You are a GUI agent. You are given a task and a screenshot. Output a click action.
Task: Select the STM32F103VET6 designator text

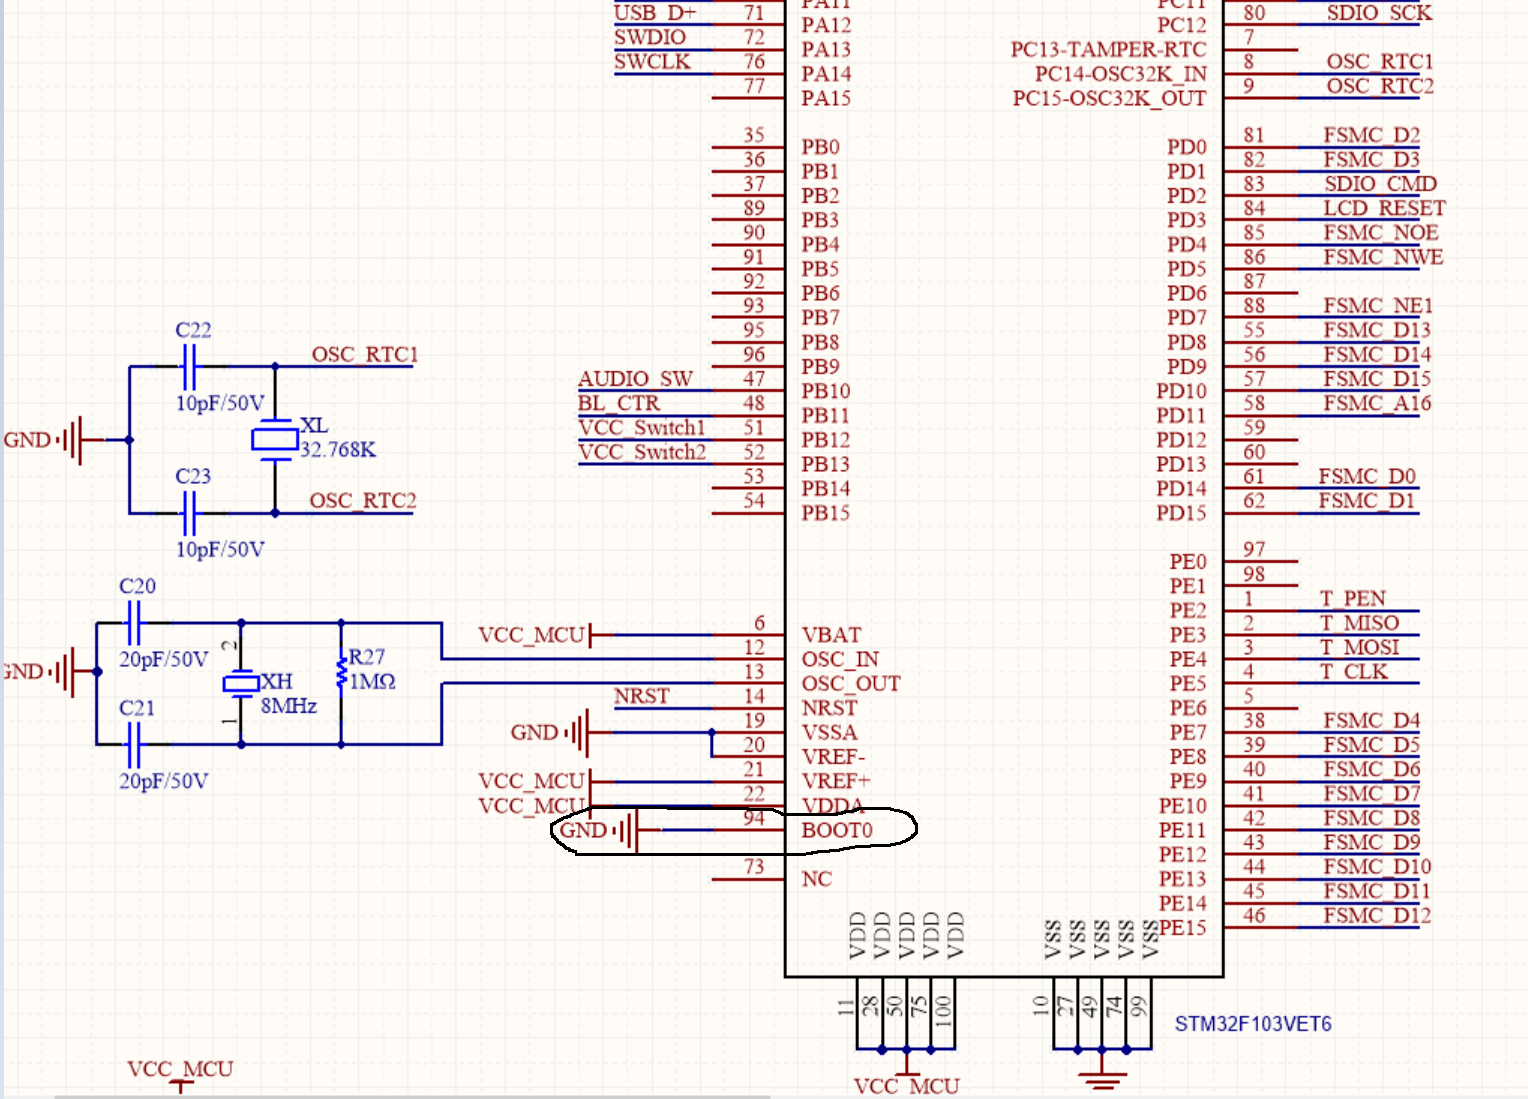[x=1253, y=1024]
